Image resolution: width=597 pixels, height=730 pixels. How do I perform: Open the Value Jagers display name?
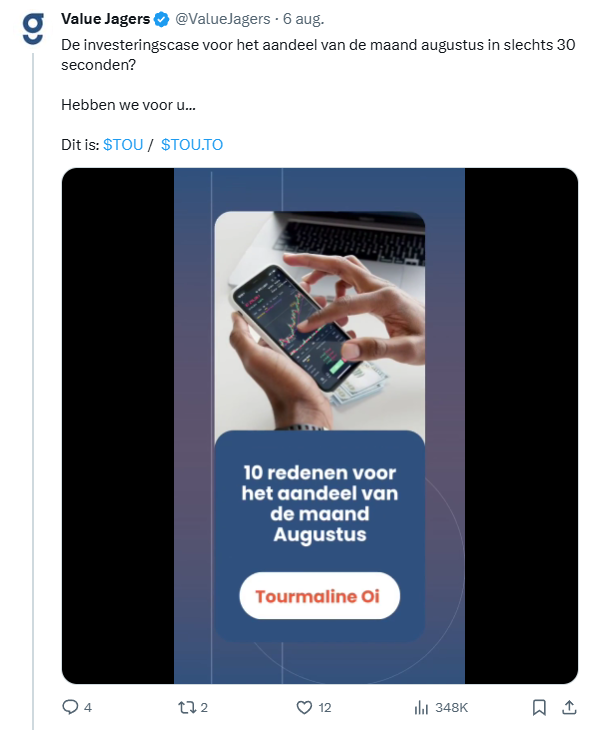pyautogui.click(x=106, y=19)
